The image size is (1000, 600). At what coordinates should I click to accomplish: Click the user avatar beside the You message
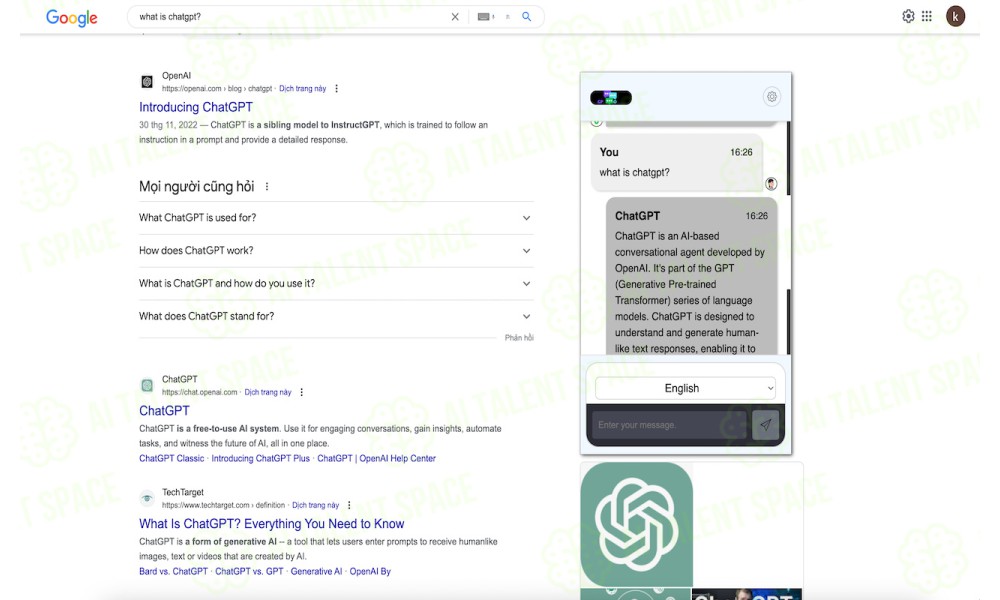click(x=771, y=184)
